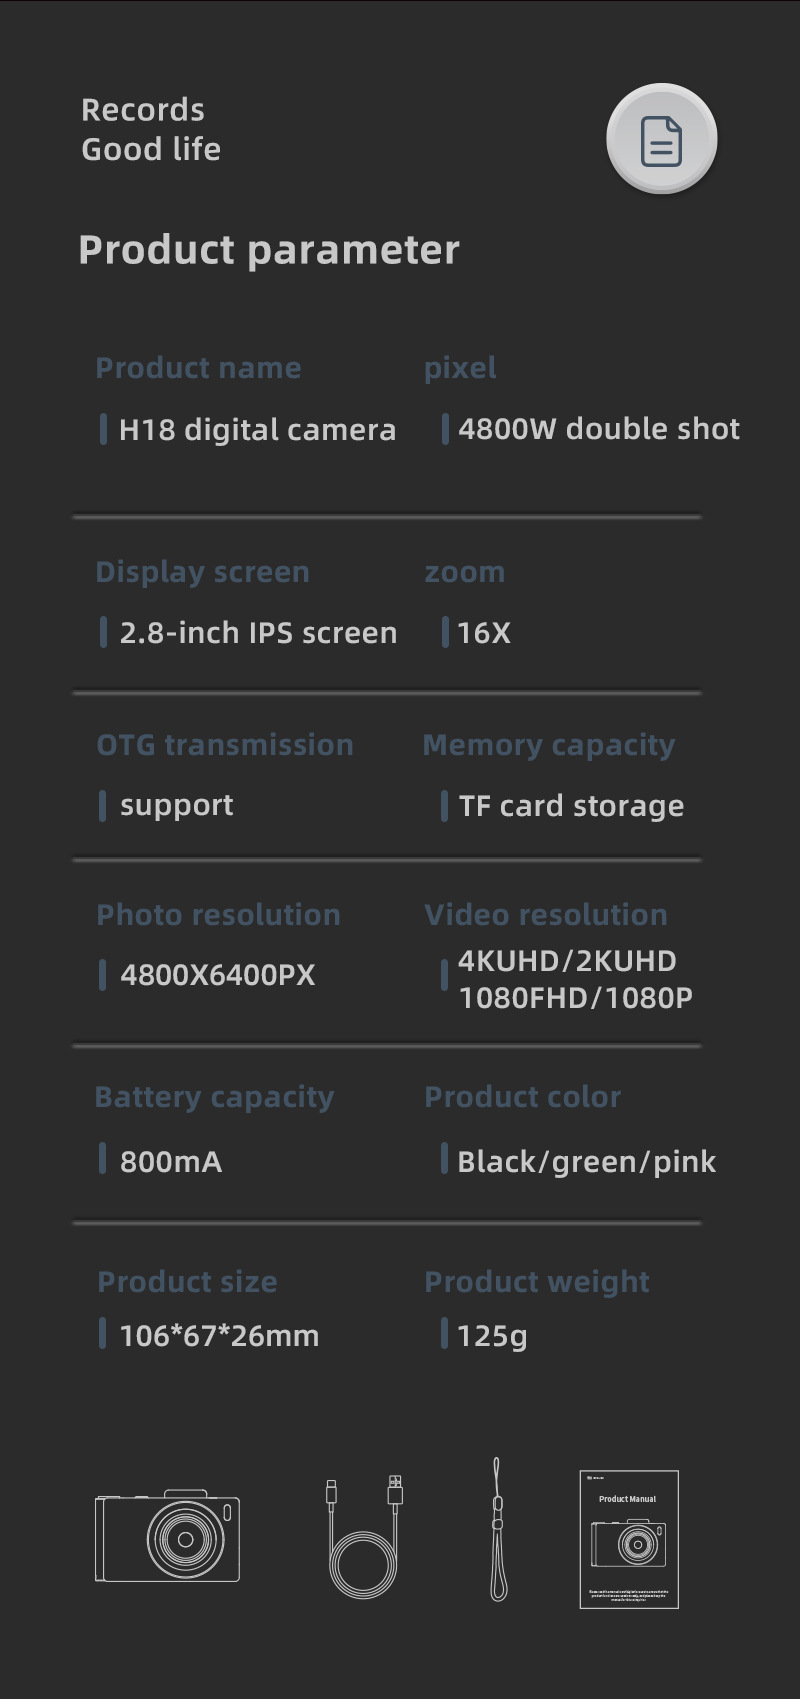Click the 4KUHD/2KUHD video resolution text
The height and width of the screenshot is (1699, 800).
click(x=567, y=961)
